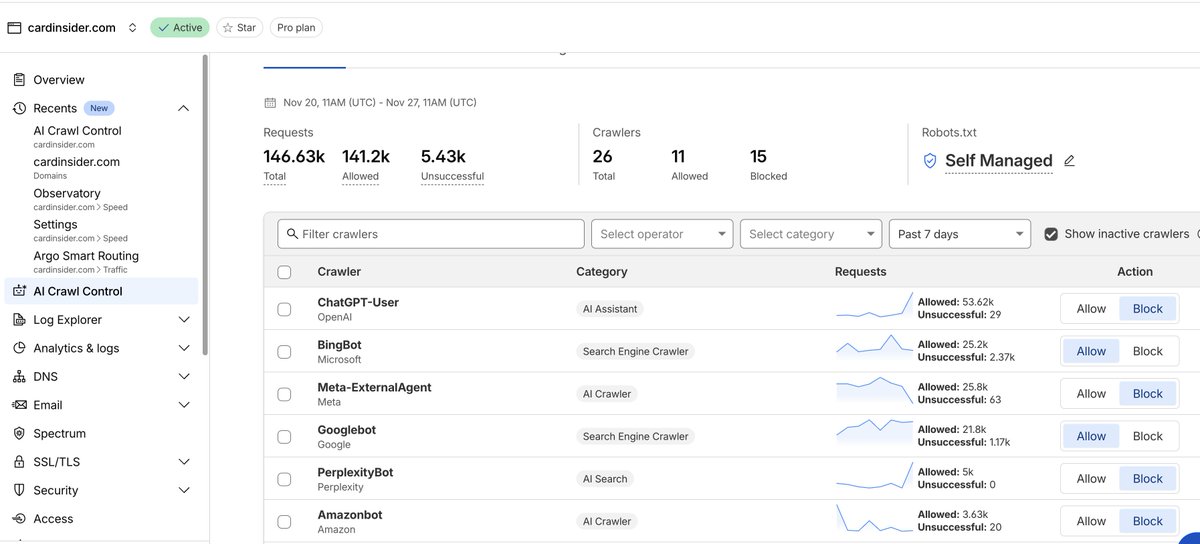This screenshot has width=1200, height=544.
Task: Click the sidebar vertical scrollbar
Action: [x=205, y=205]
